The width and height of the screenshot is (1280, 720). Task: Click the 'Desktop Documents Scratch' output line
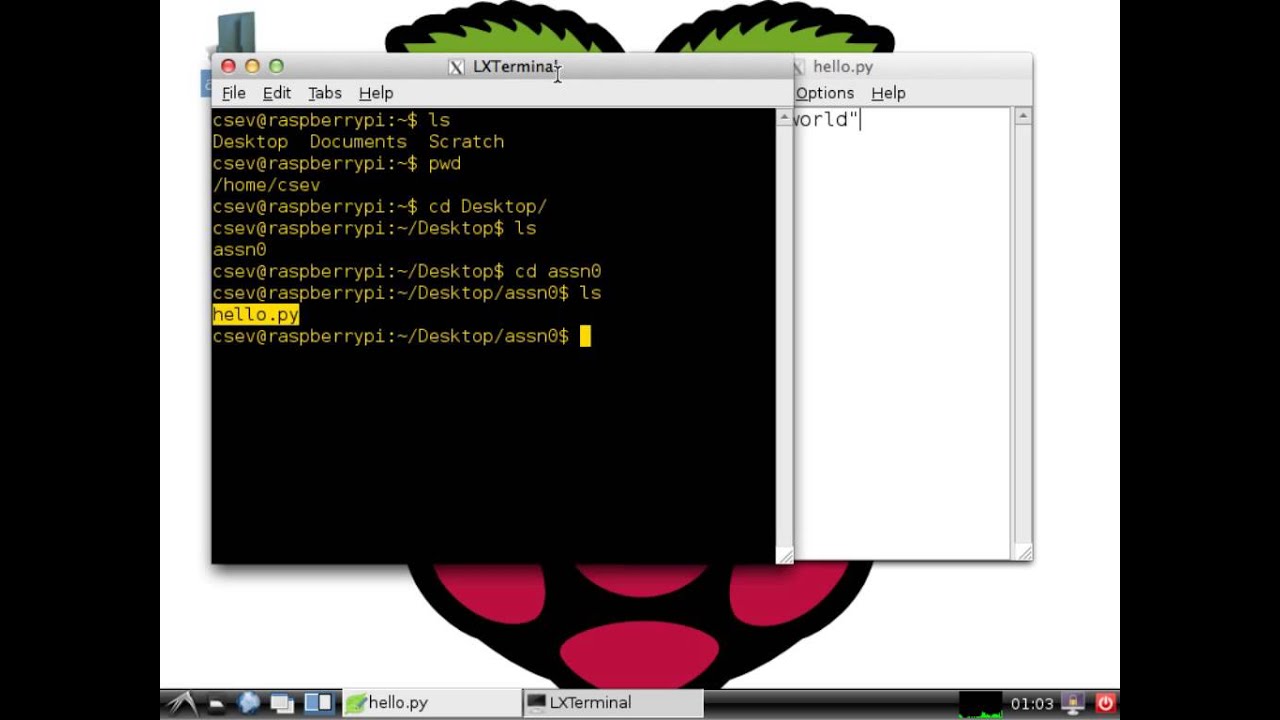pos(358,142)
